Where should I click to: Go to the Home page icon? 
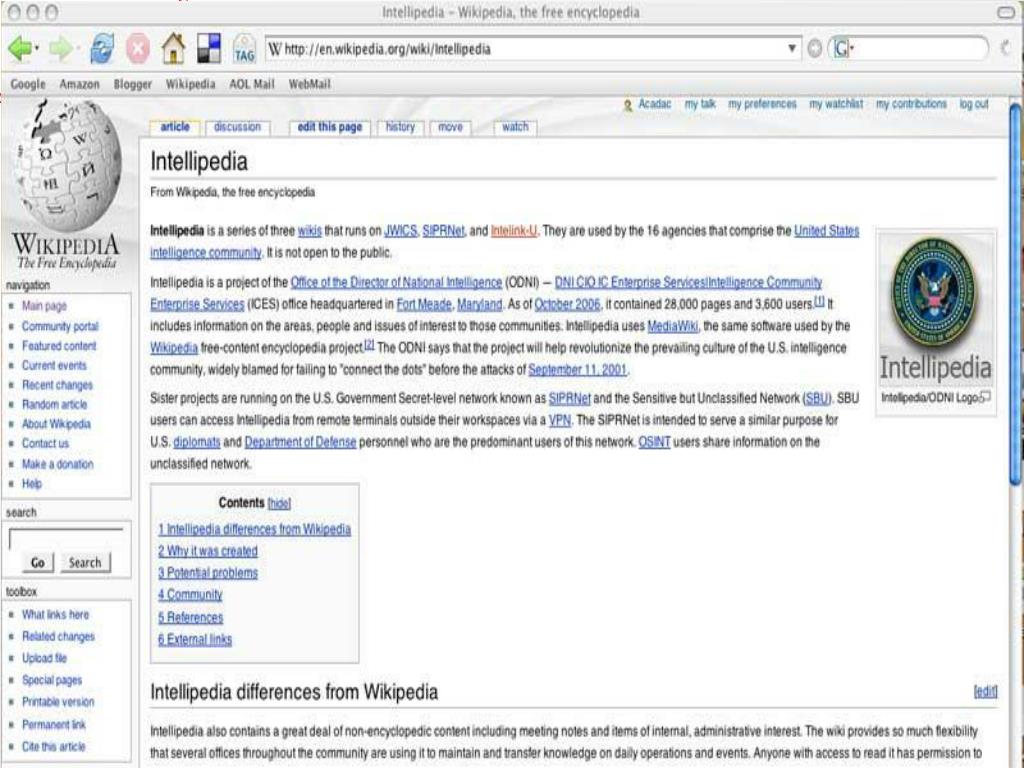(173, 48)
